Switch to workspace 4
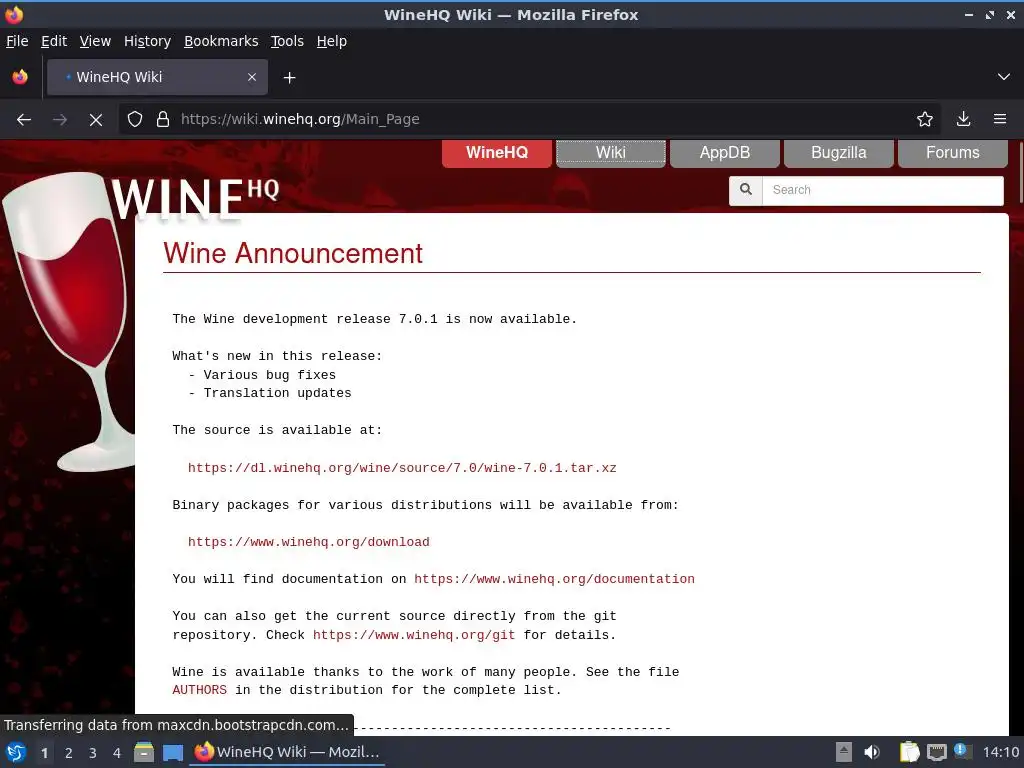 tap(117, 753)
